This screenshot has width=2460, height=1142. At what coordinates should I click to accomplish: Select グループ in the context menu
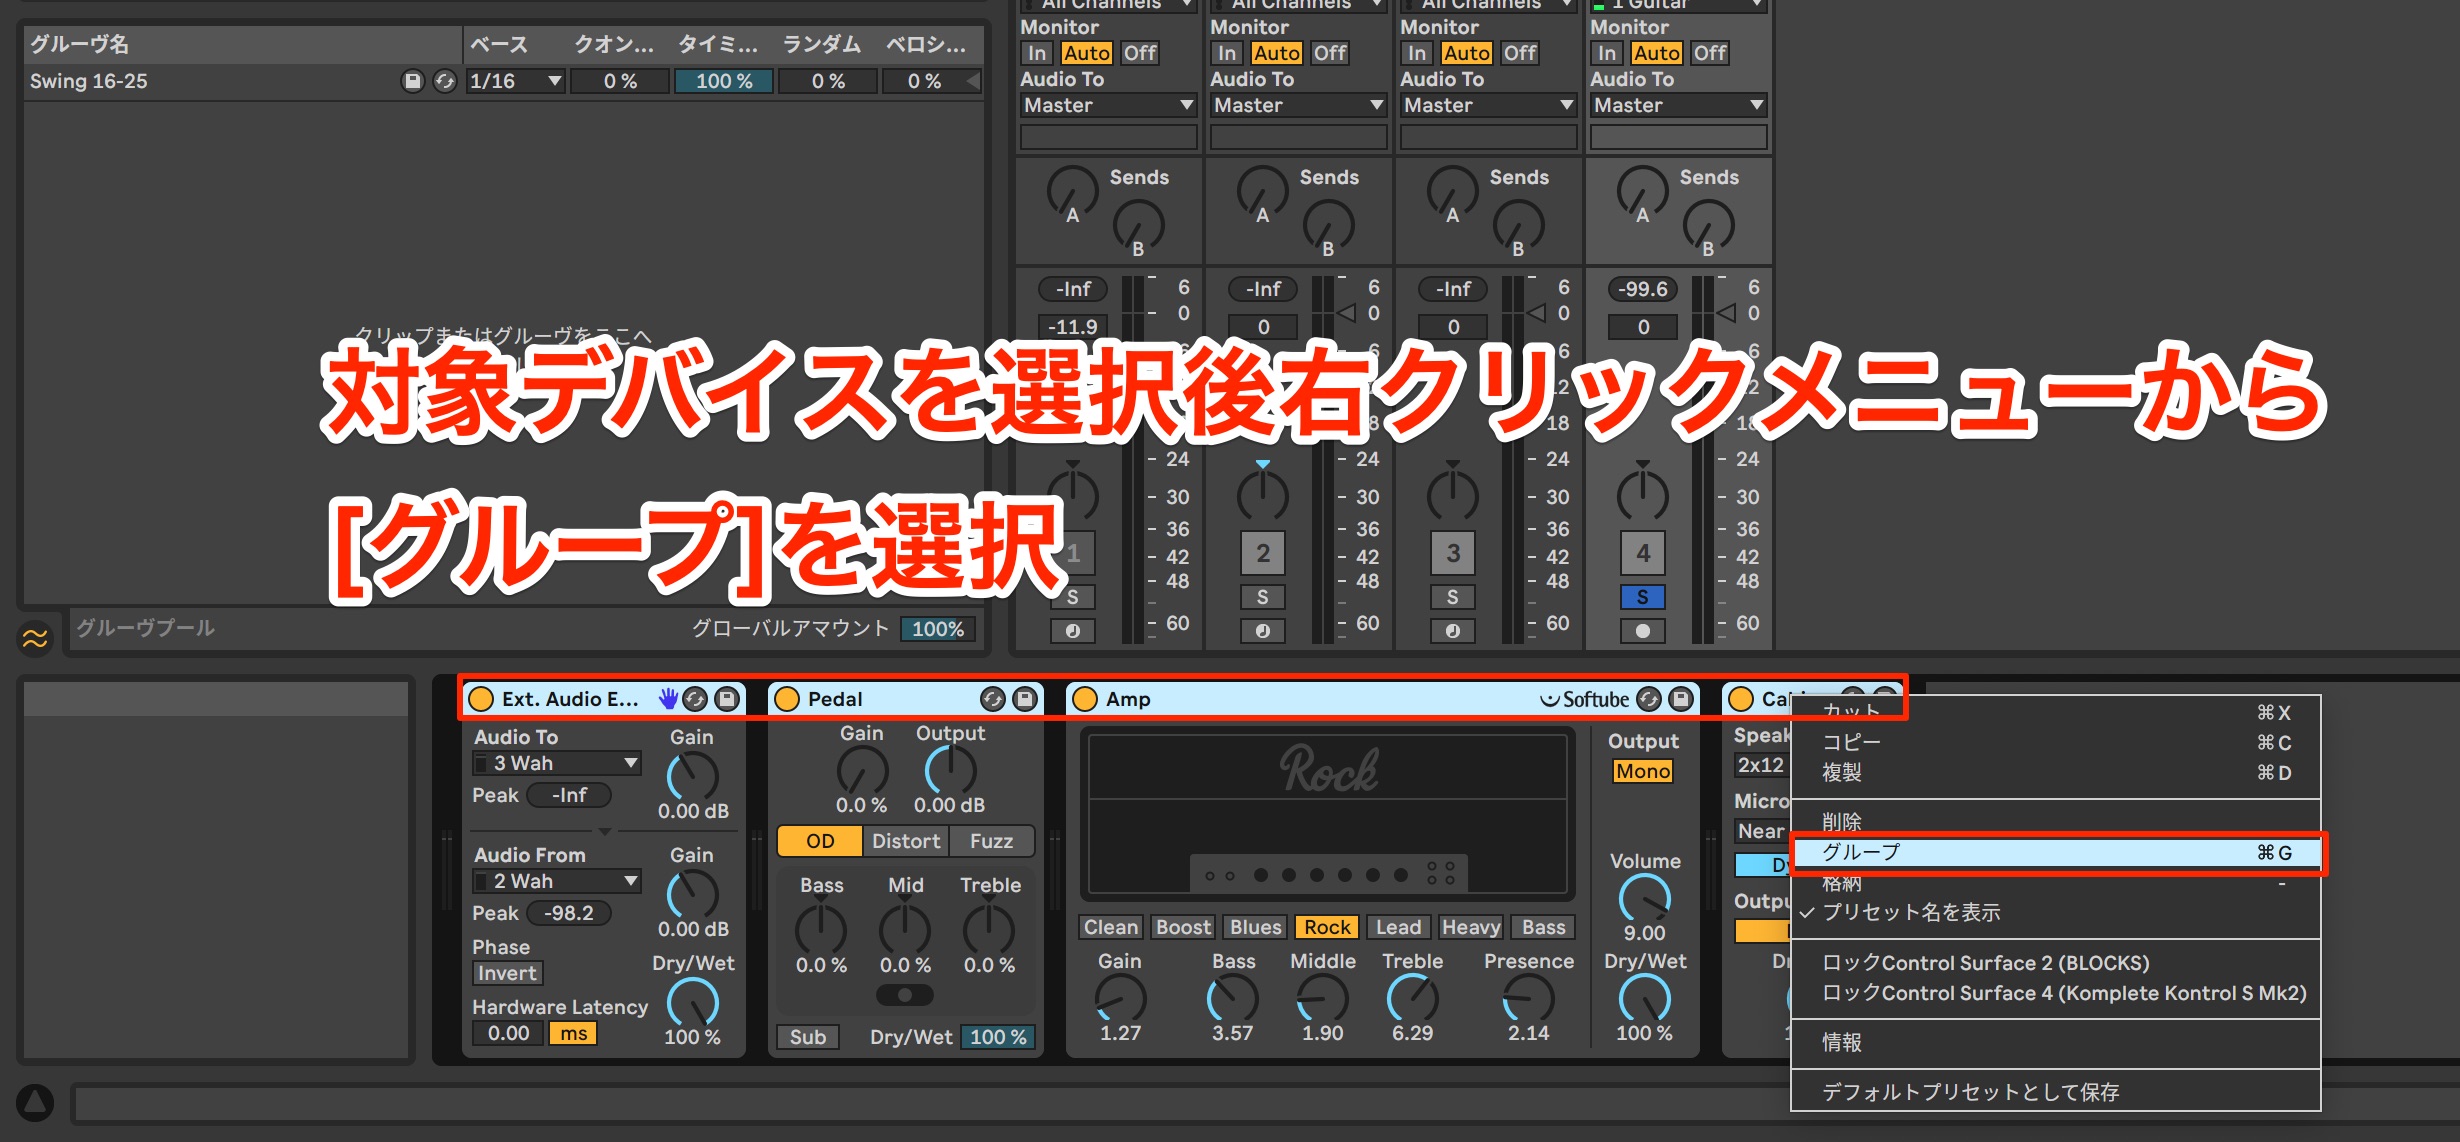point(2056,852)
